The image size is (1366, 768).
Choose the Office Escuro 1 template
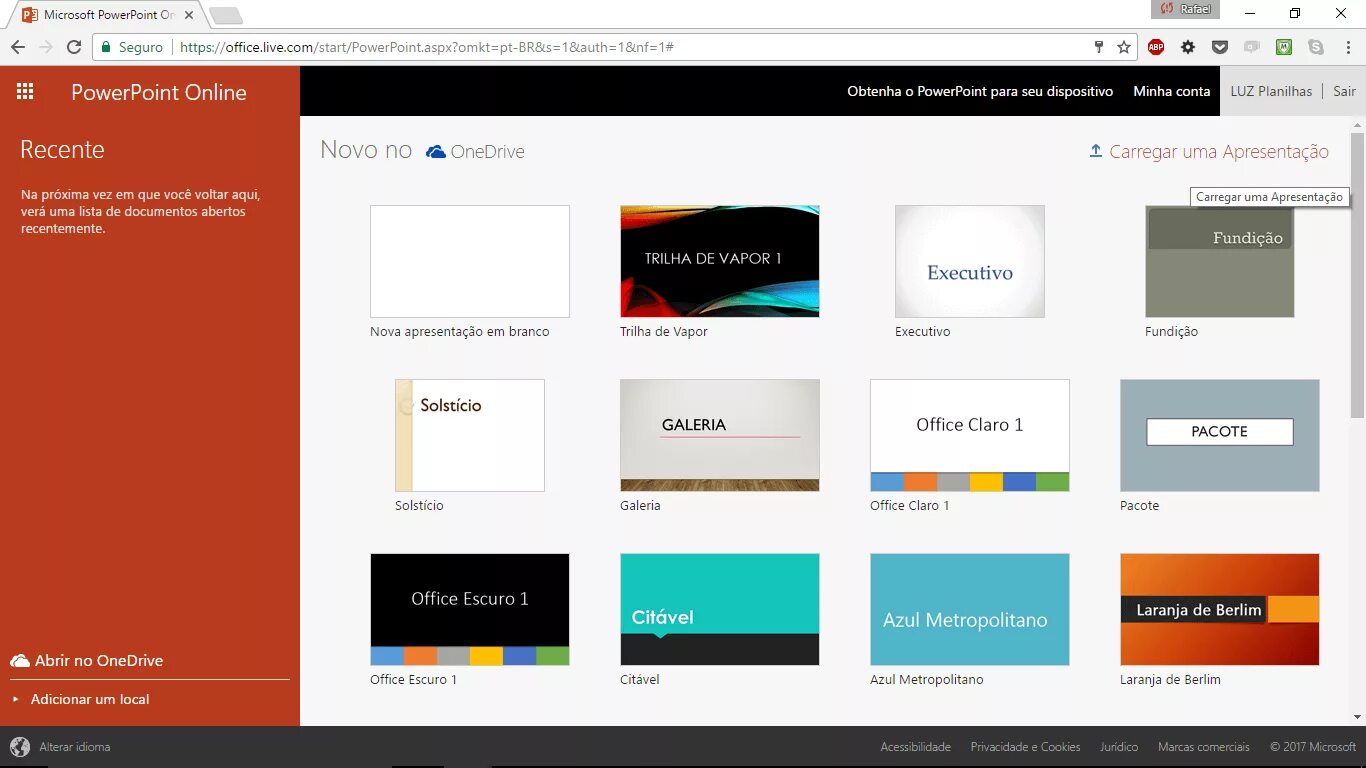(x=470, y=609)
